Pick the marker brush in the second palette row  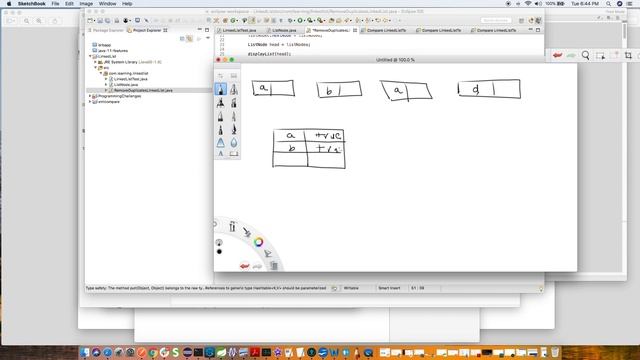[x=220, y=103]
